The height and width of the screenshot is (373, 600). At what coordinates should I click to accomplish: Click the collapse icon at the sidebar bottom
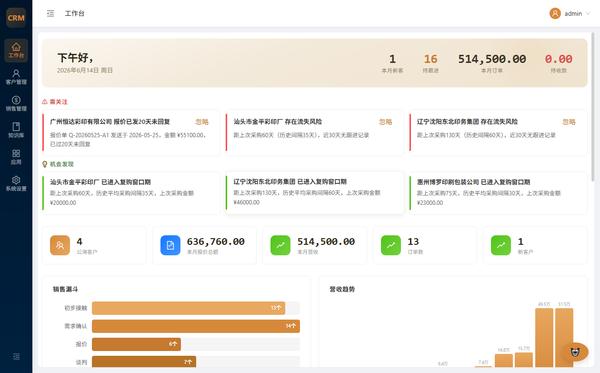point(16,357)
